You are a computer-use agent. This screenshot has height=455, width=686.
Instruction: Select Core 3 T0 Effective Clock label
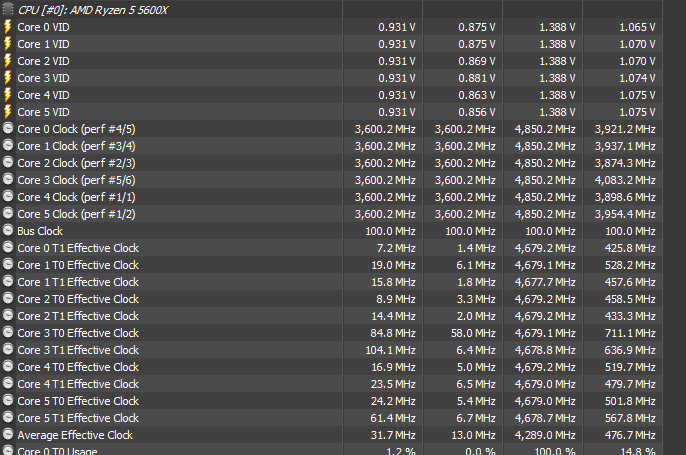pyautogui.click(x=78, y=333)
